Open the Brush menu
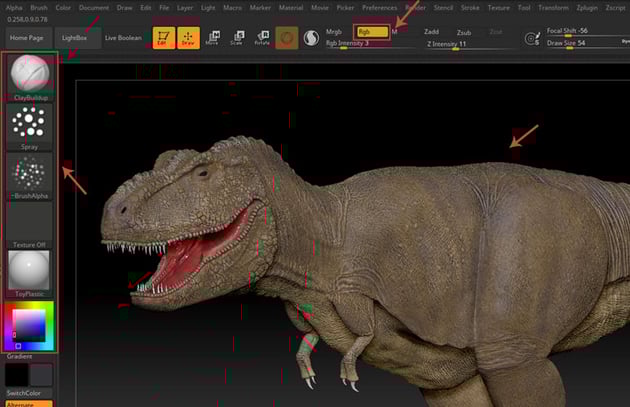Screen dimensions: 630x407 coord(39,7)
